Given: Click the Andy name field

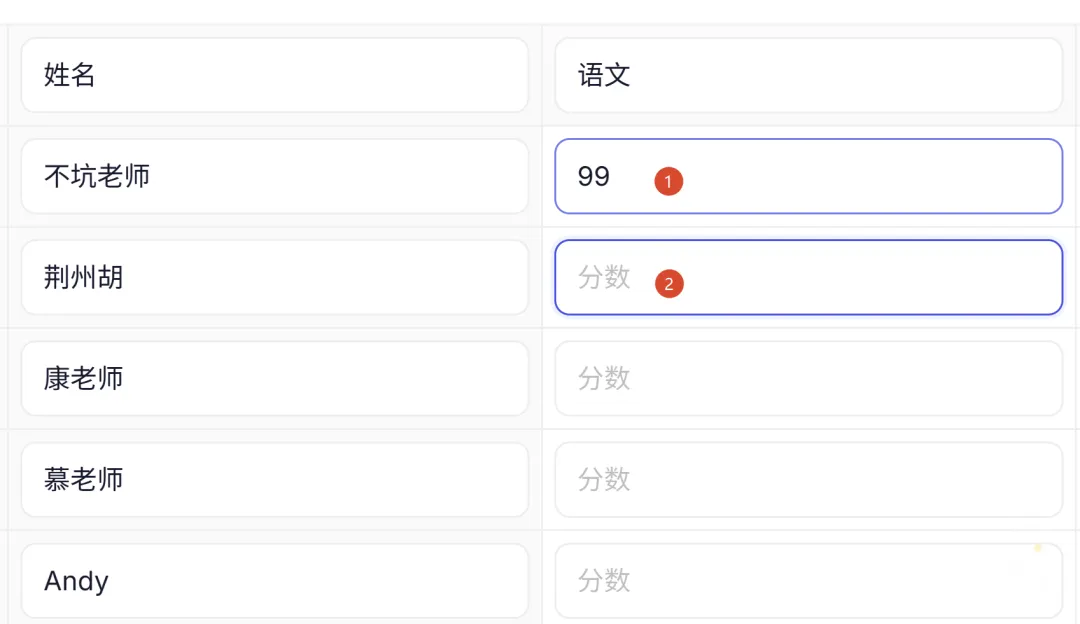Looking at the screenshot, I should pos(274,581).
